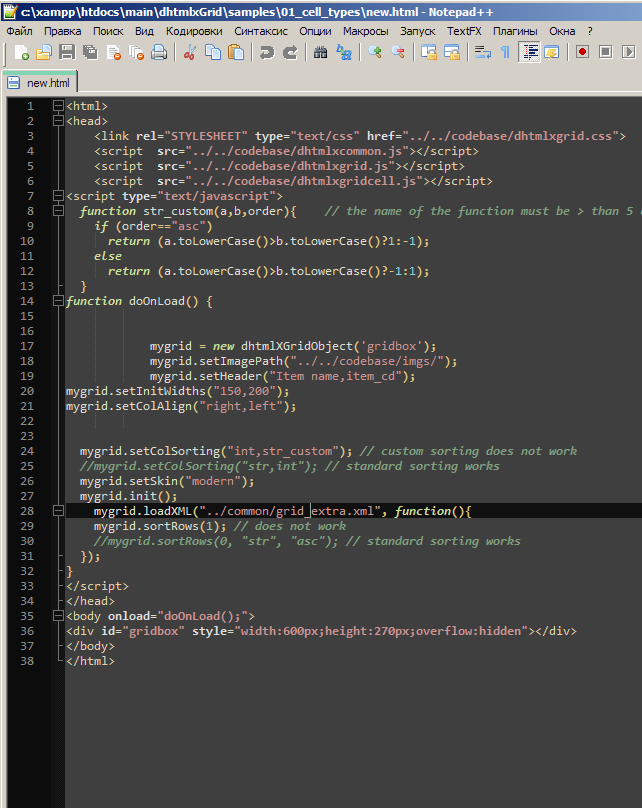This screenshot has height=808, width=642.
Task: Zoom in on the text
Action: (375, 52)
